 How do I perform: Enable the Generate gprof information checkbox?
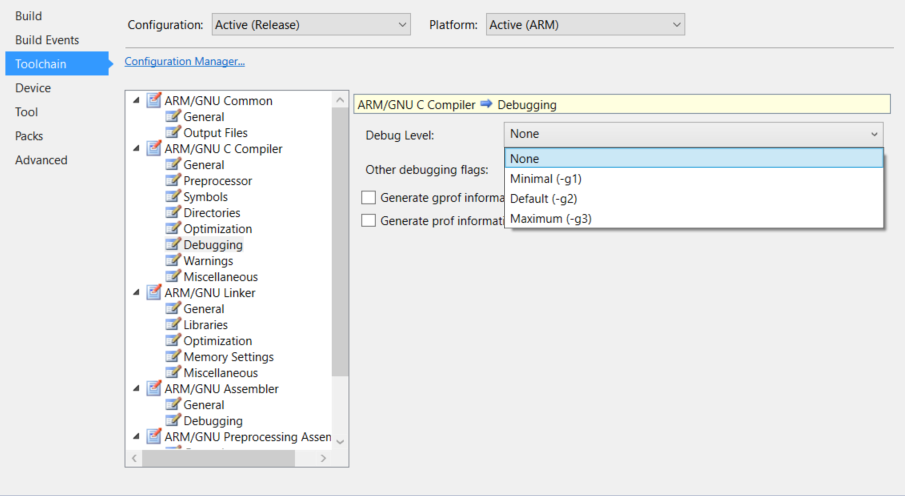(x=369, y=198)
